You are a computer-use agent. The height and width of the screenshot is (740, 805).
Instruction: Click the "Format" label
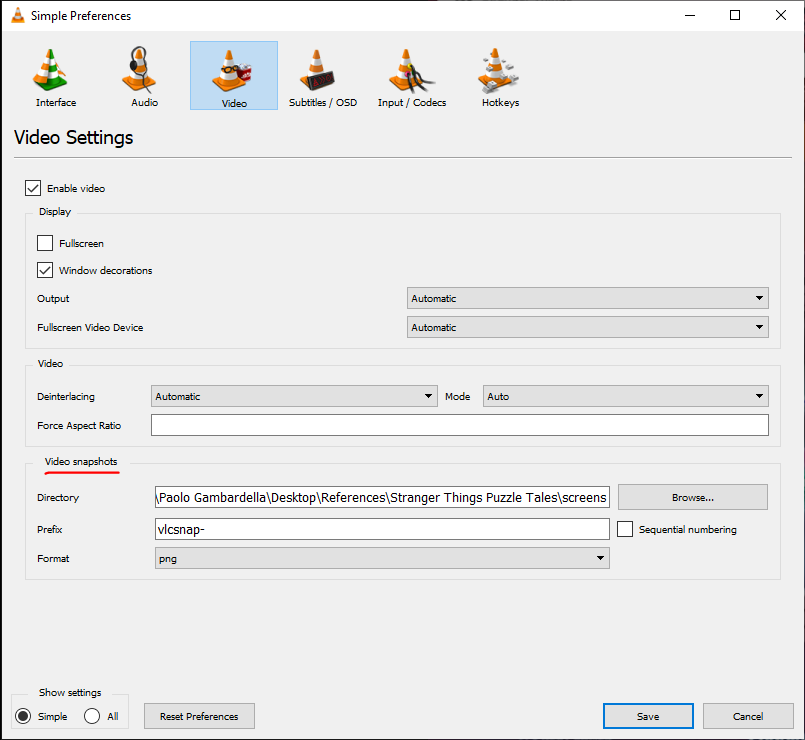pos(53,559)
